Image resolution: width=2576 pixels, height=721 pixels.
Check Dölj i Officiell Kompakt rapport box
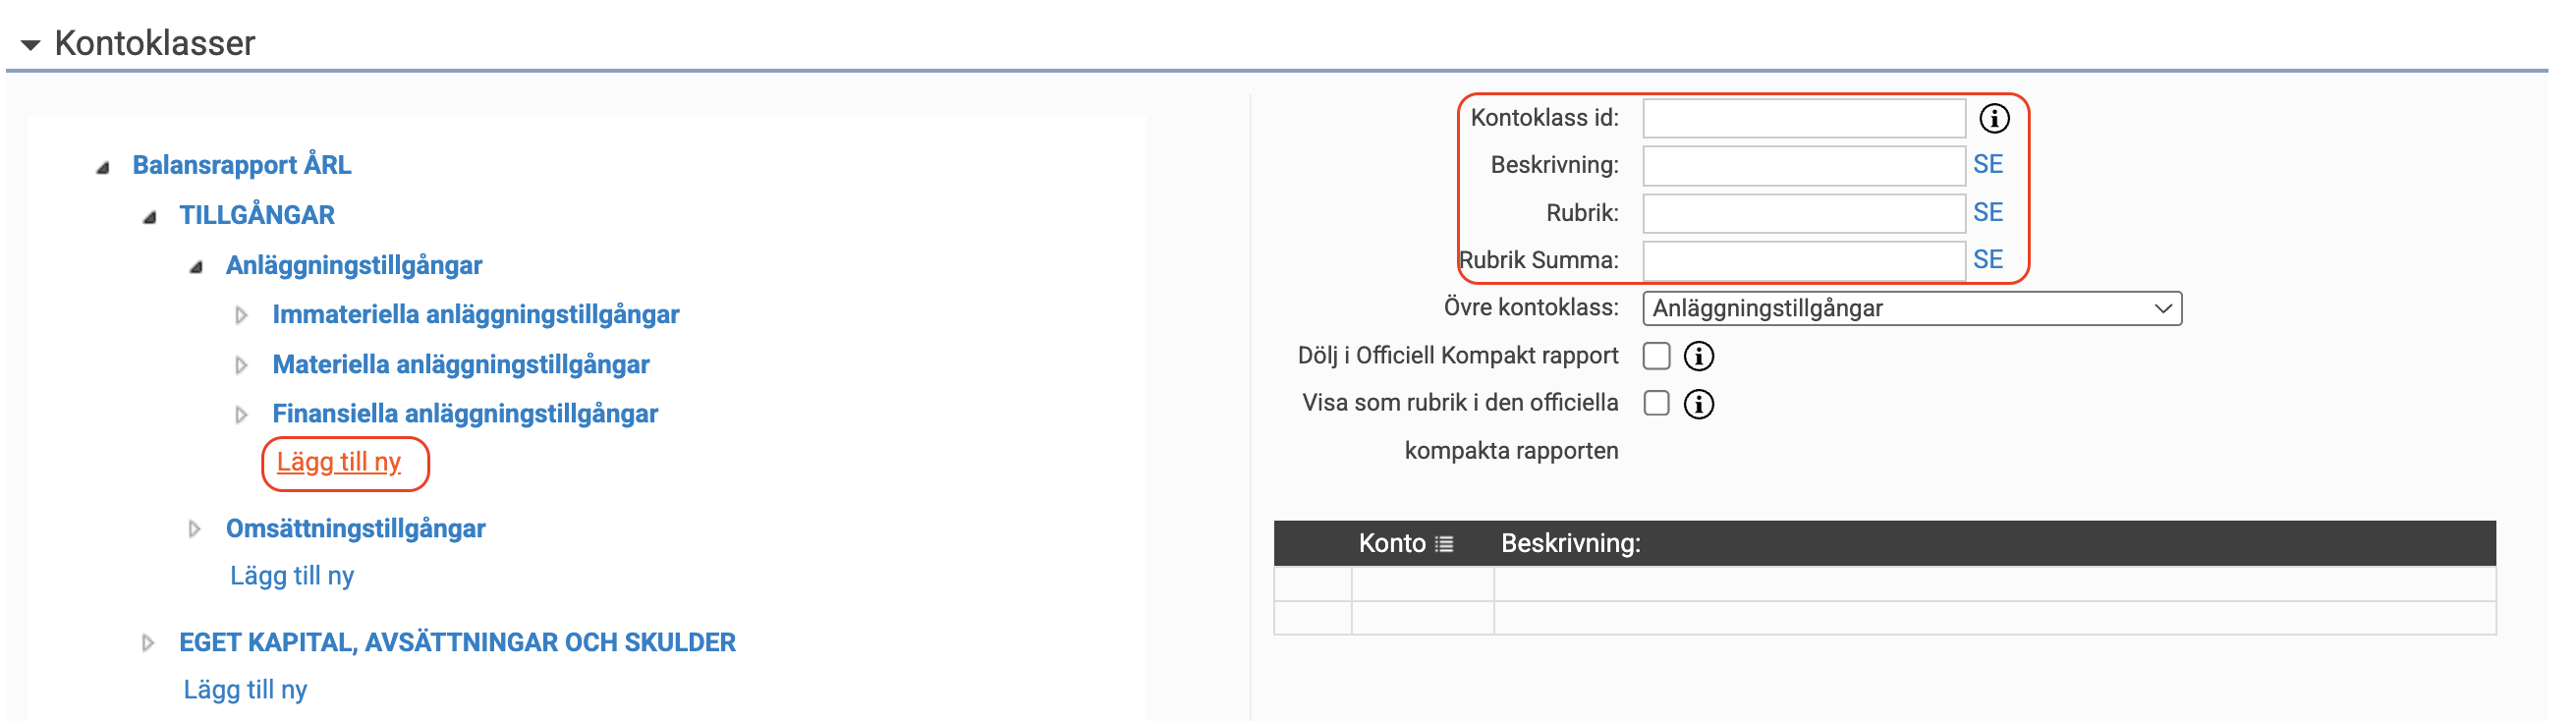tap(1657, 356)
